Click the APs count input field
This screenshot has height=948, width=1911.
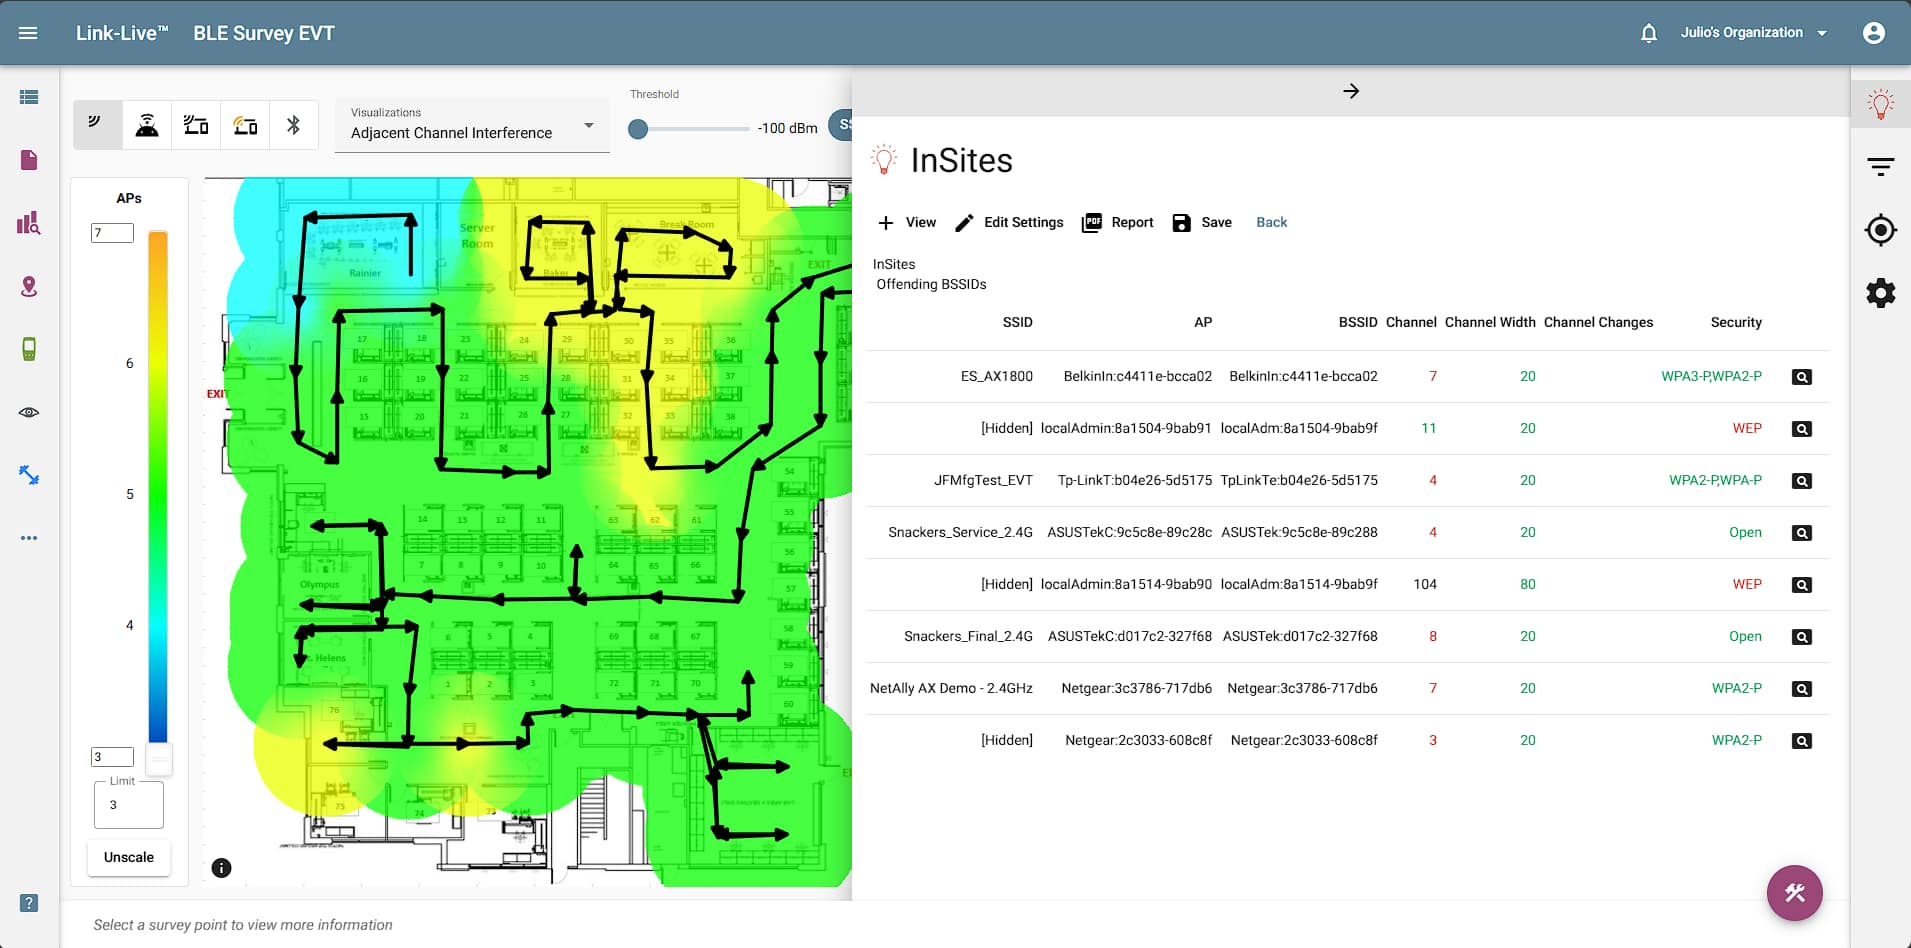(x=112, y=232)
